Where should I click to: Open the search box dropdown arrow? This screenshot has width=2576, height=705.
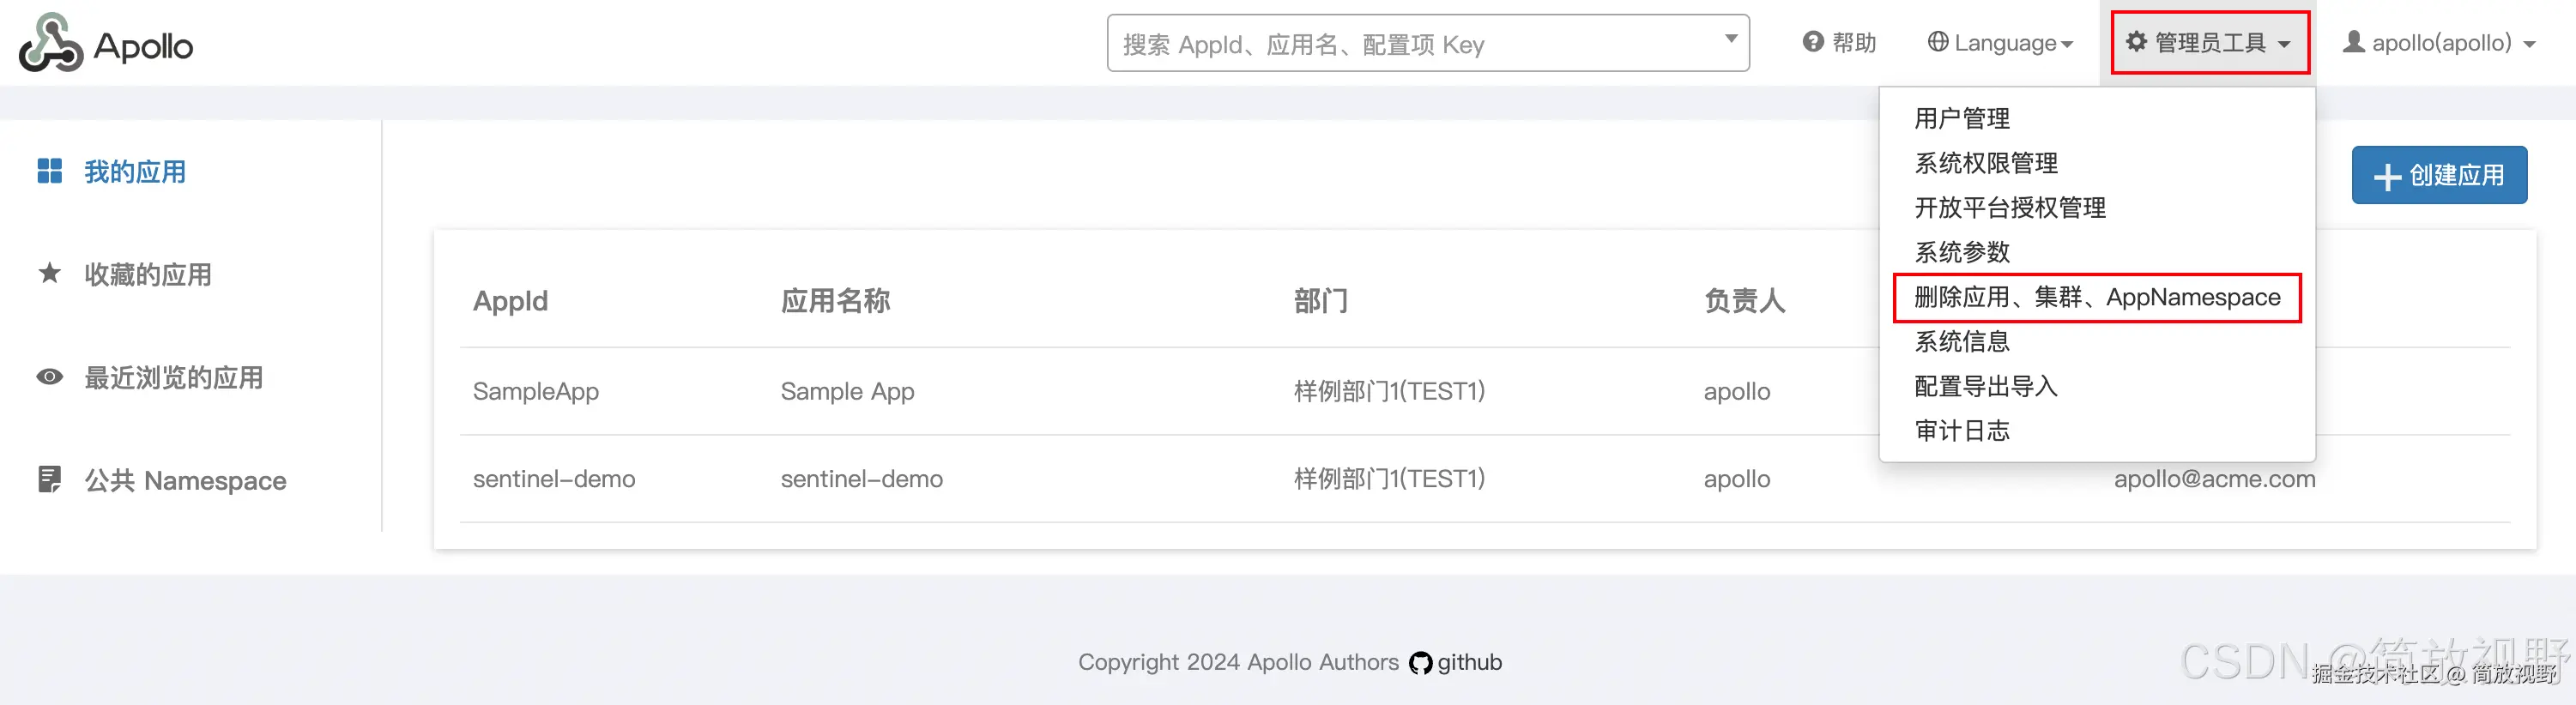pos(1730,40)
